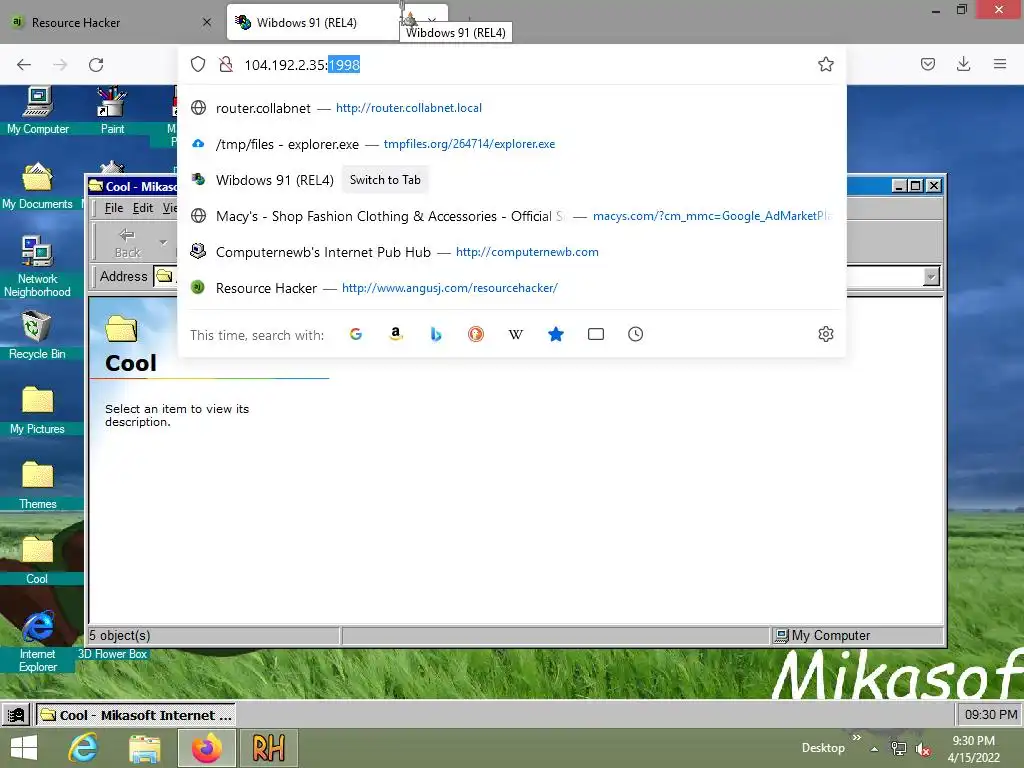Open Recycle Bin desktop icon
This screenshot has width=1024, height=768.
37,335
